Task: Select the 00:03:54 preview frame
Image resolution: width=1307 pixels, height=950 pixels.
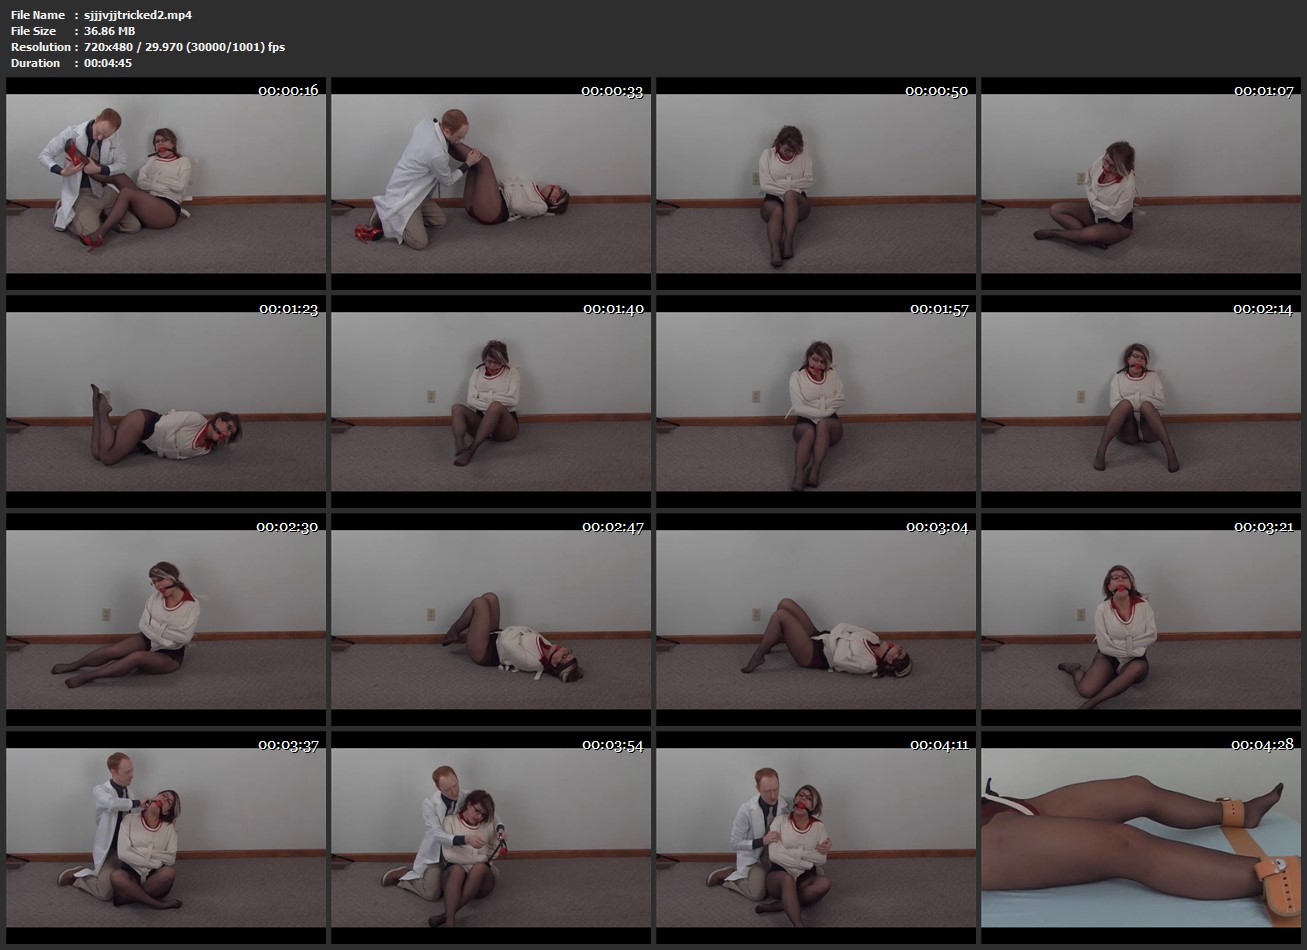Action: pyautogui.click(x=491, y=837)
